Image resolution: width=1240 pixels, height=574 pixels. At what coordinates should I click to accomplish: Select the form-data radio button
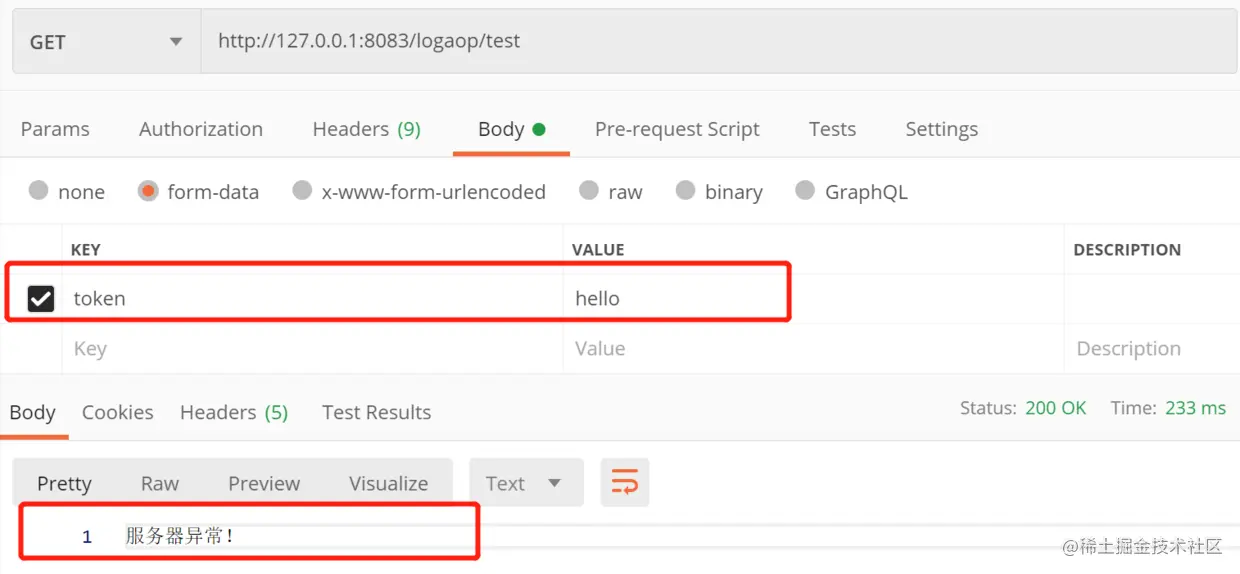[148, 191]
